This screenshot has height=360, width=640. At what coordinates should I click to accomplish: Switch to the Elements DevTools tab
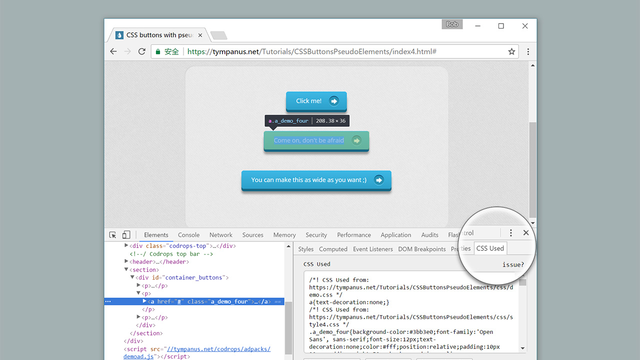(156, 235)
